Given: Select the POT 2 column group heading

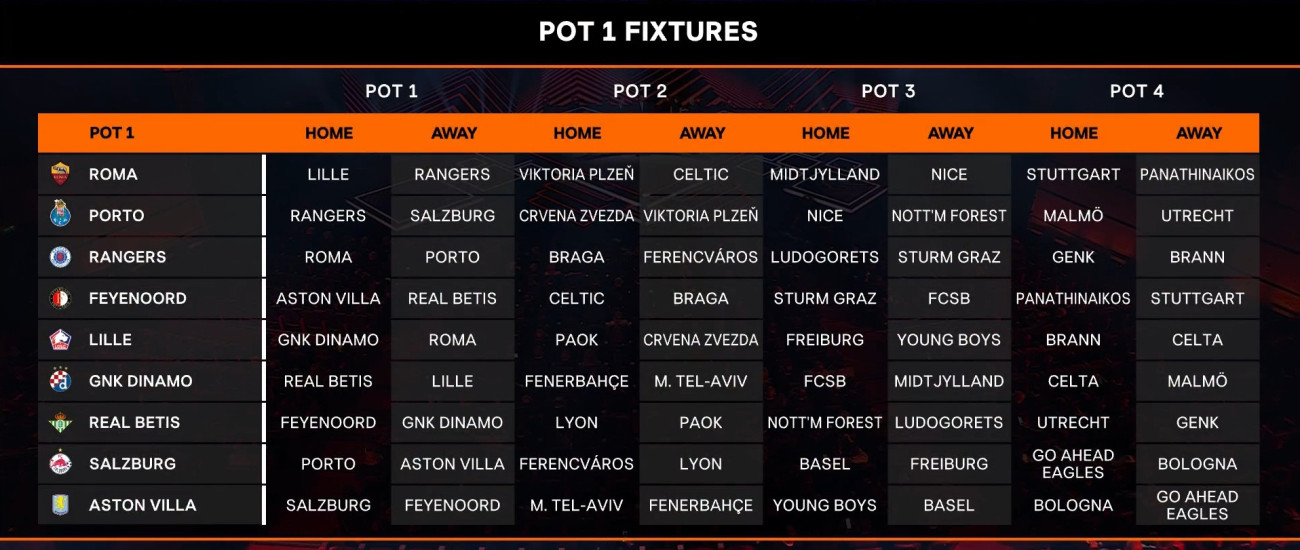Looking at the screenshot, I should click(640, 91).
